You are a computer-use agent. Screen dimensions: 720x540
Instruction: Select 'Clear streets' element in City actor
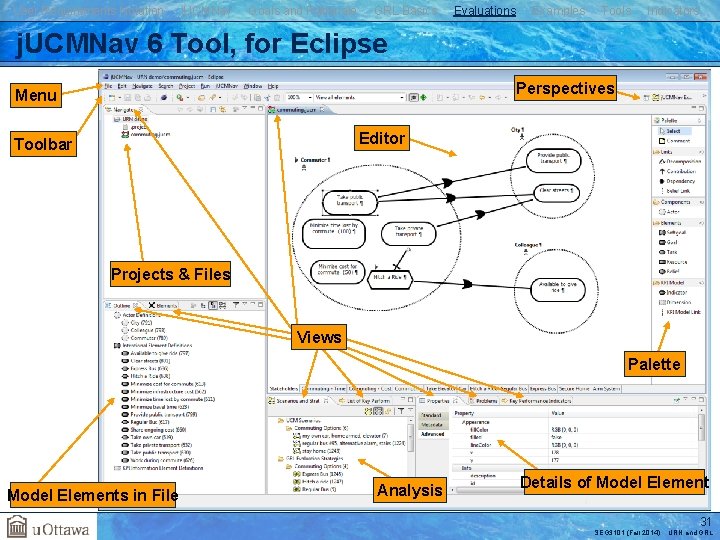coord(557,193)
